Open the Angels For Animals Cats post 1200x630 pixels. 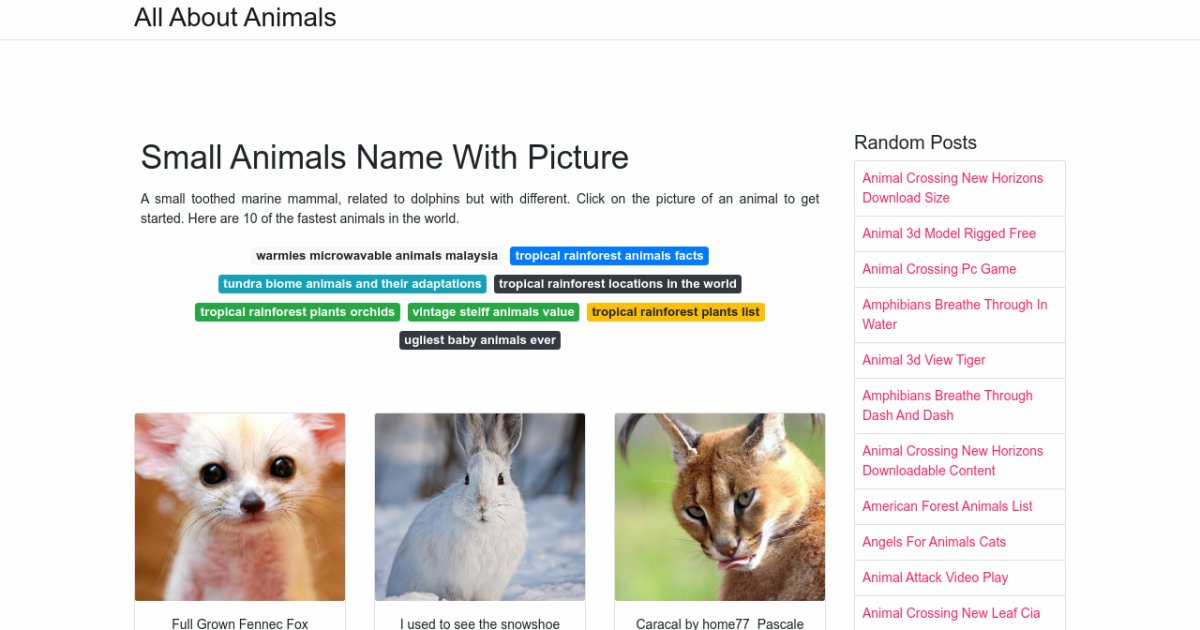click(x=934, y=542)
